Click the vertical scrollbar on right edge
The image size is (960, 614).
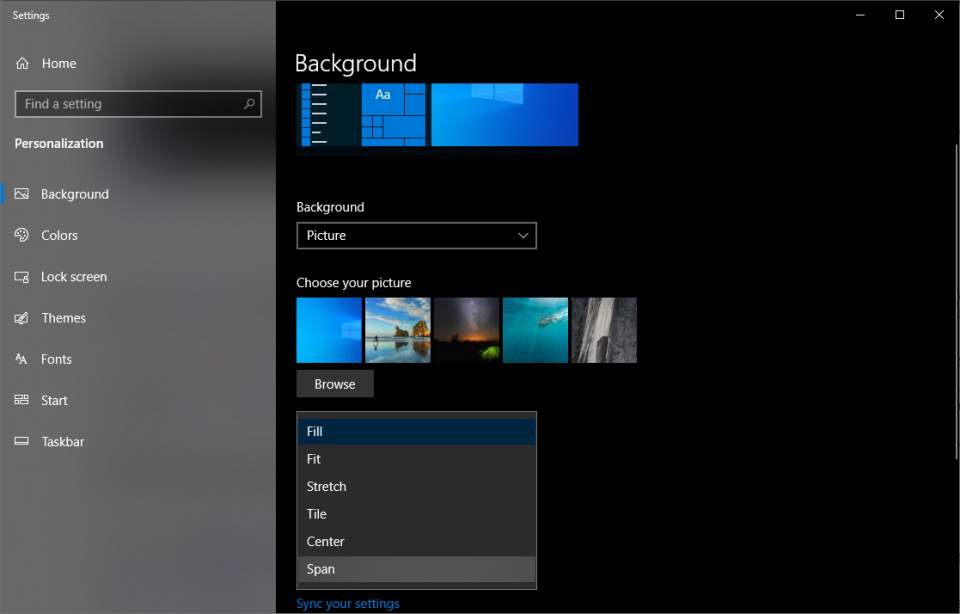pyautogui.click(x=955, y=300)
